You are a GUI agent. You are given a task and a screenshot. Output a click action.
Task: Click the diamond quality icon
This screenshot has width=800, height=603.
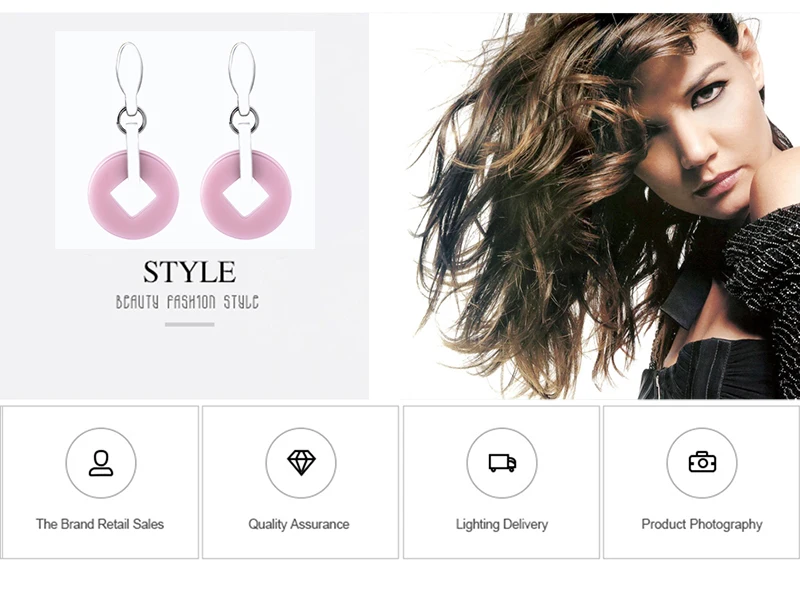click(301, 463)
